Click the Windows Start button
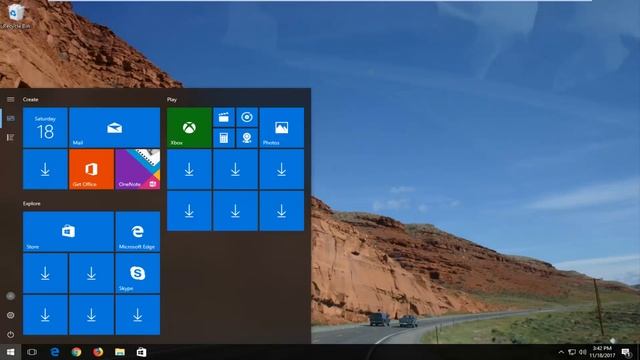Screen dimensions: 640x360 (11, 352)
